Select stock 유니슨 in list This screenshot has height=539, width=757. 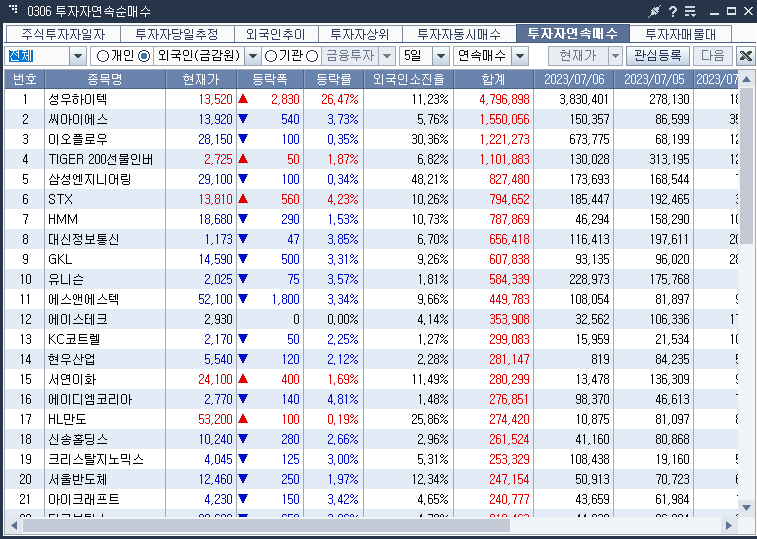click(66, 279)
